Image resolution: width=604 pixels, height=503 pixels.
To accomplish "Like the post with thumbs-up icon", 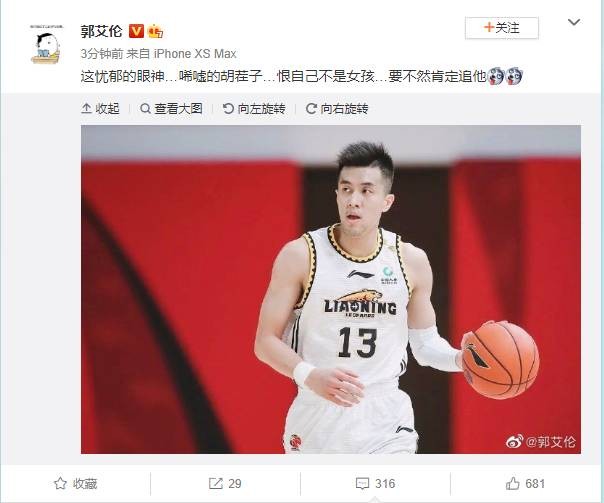I will [x=513, y=483].
